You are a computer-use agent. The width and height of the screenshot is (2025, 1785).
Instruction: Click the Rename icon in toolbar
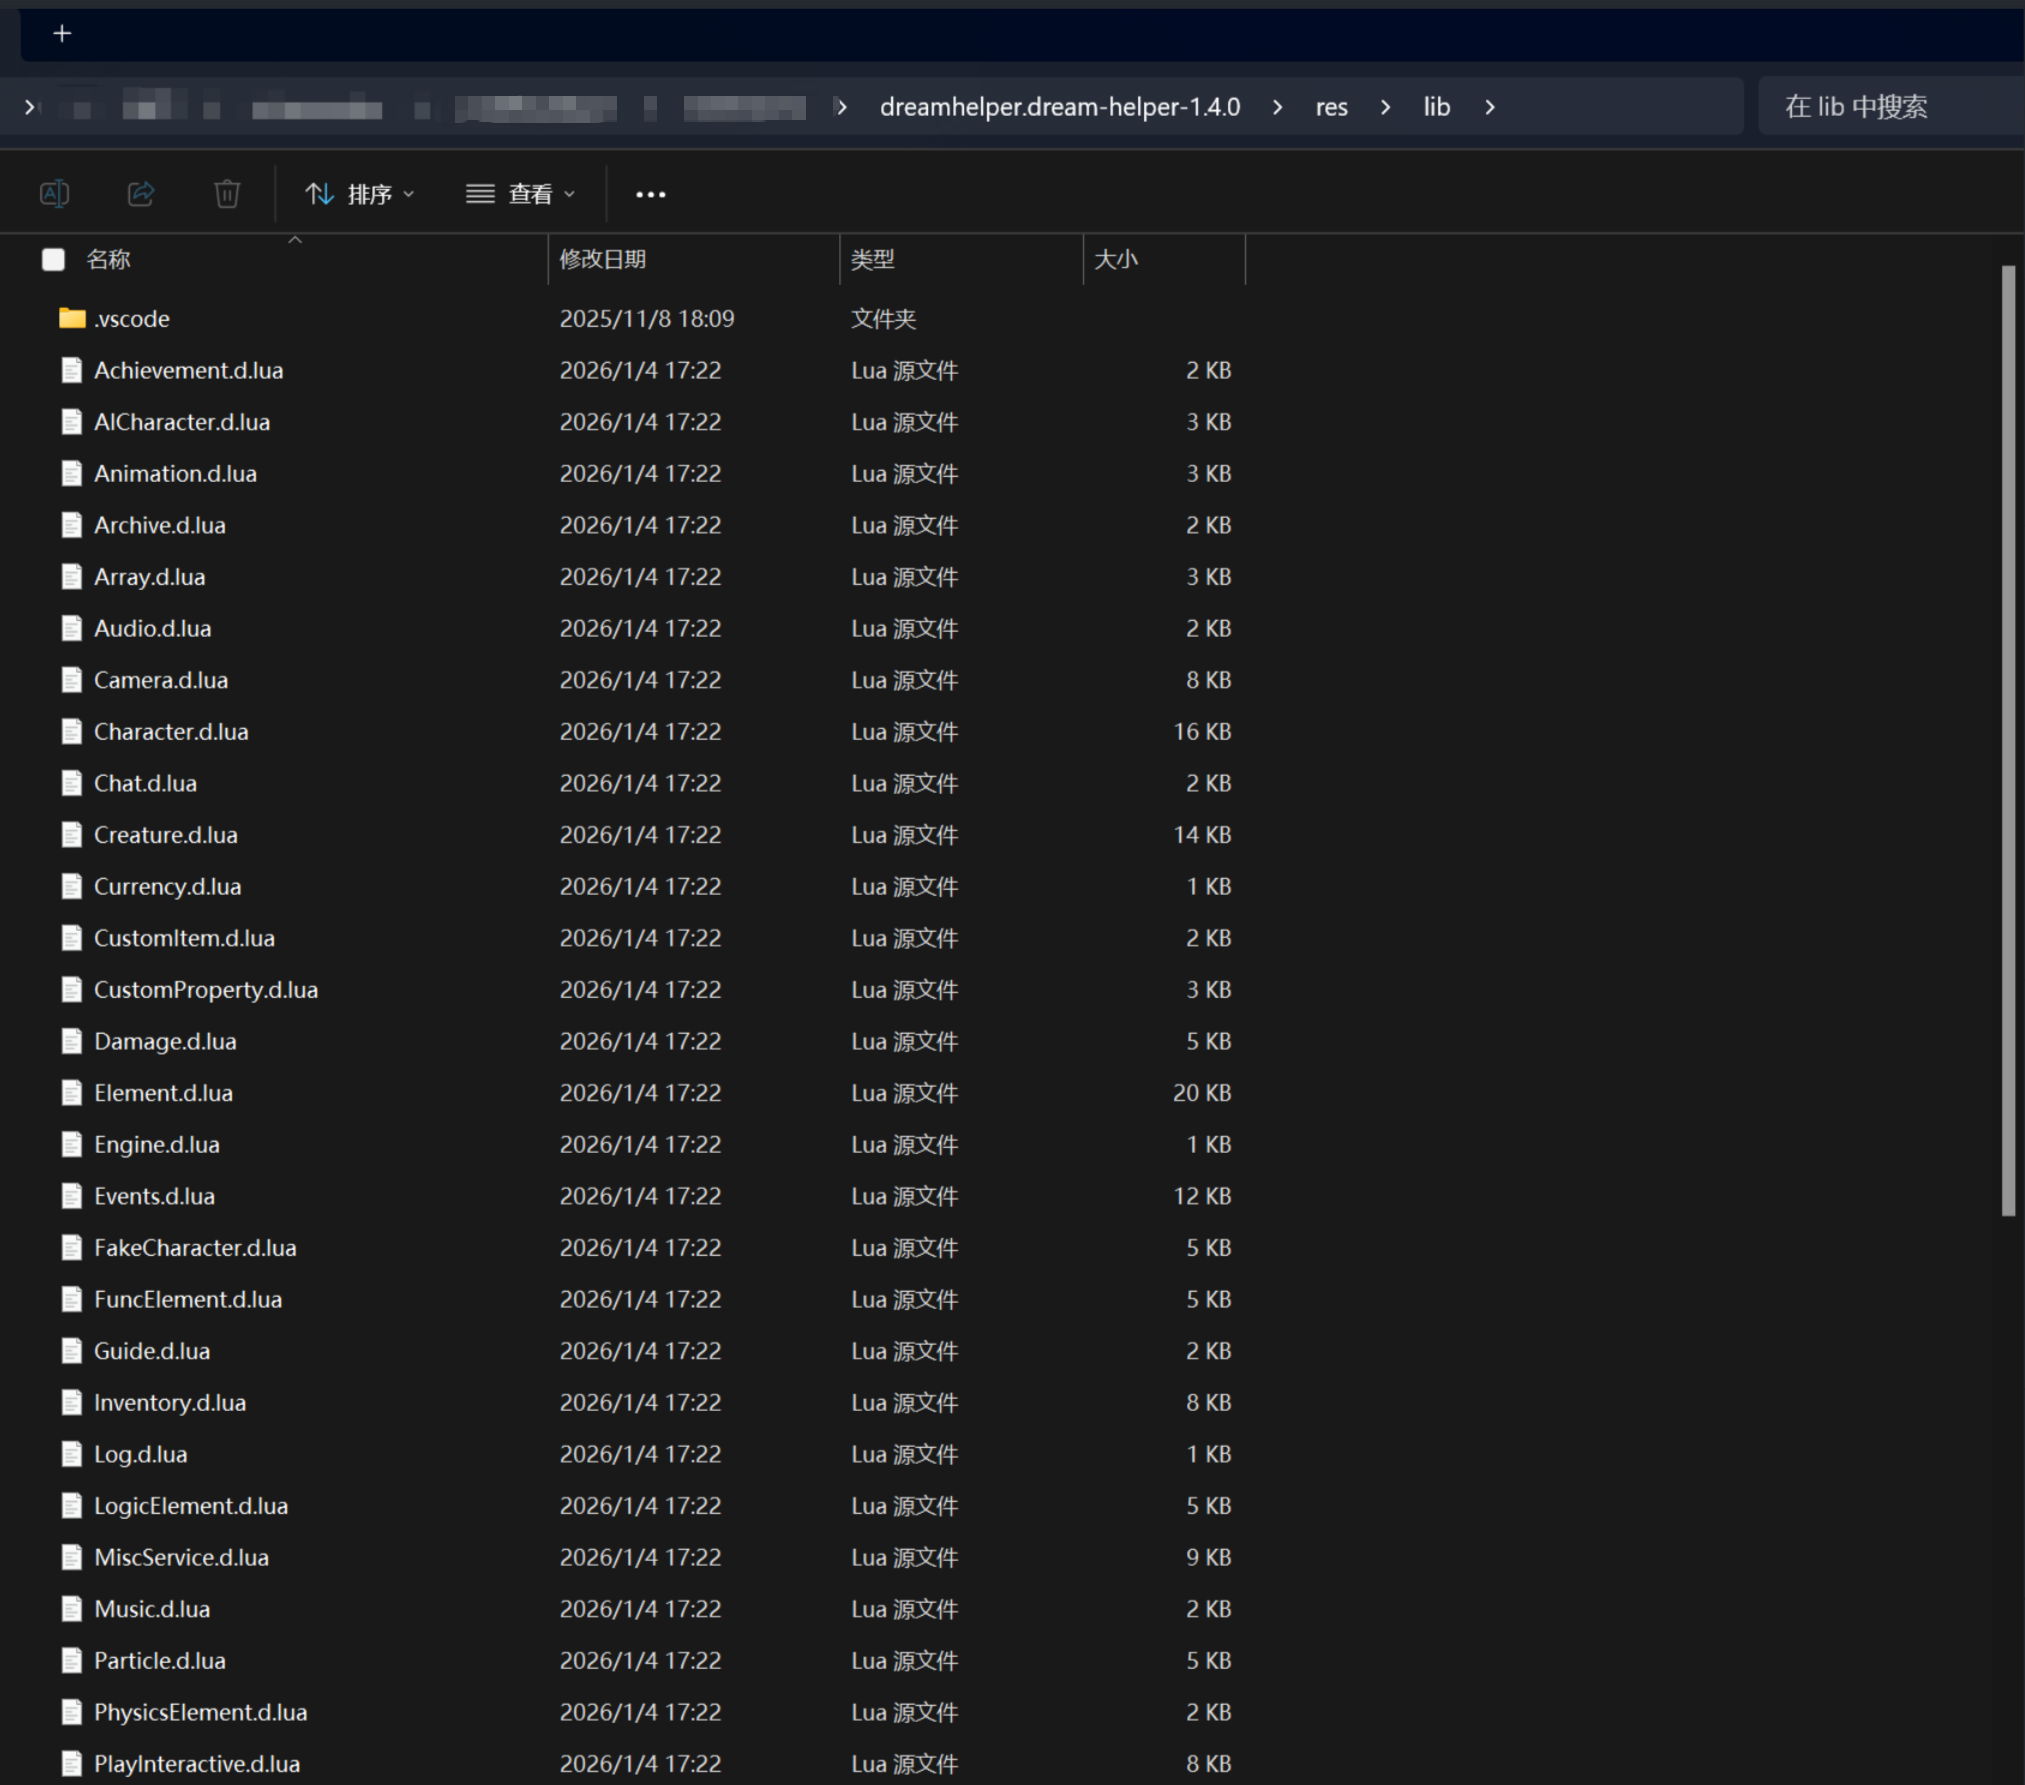54,193
